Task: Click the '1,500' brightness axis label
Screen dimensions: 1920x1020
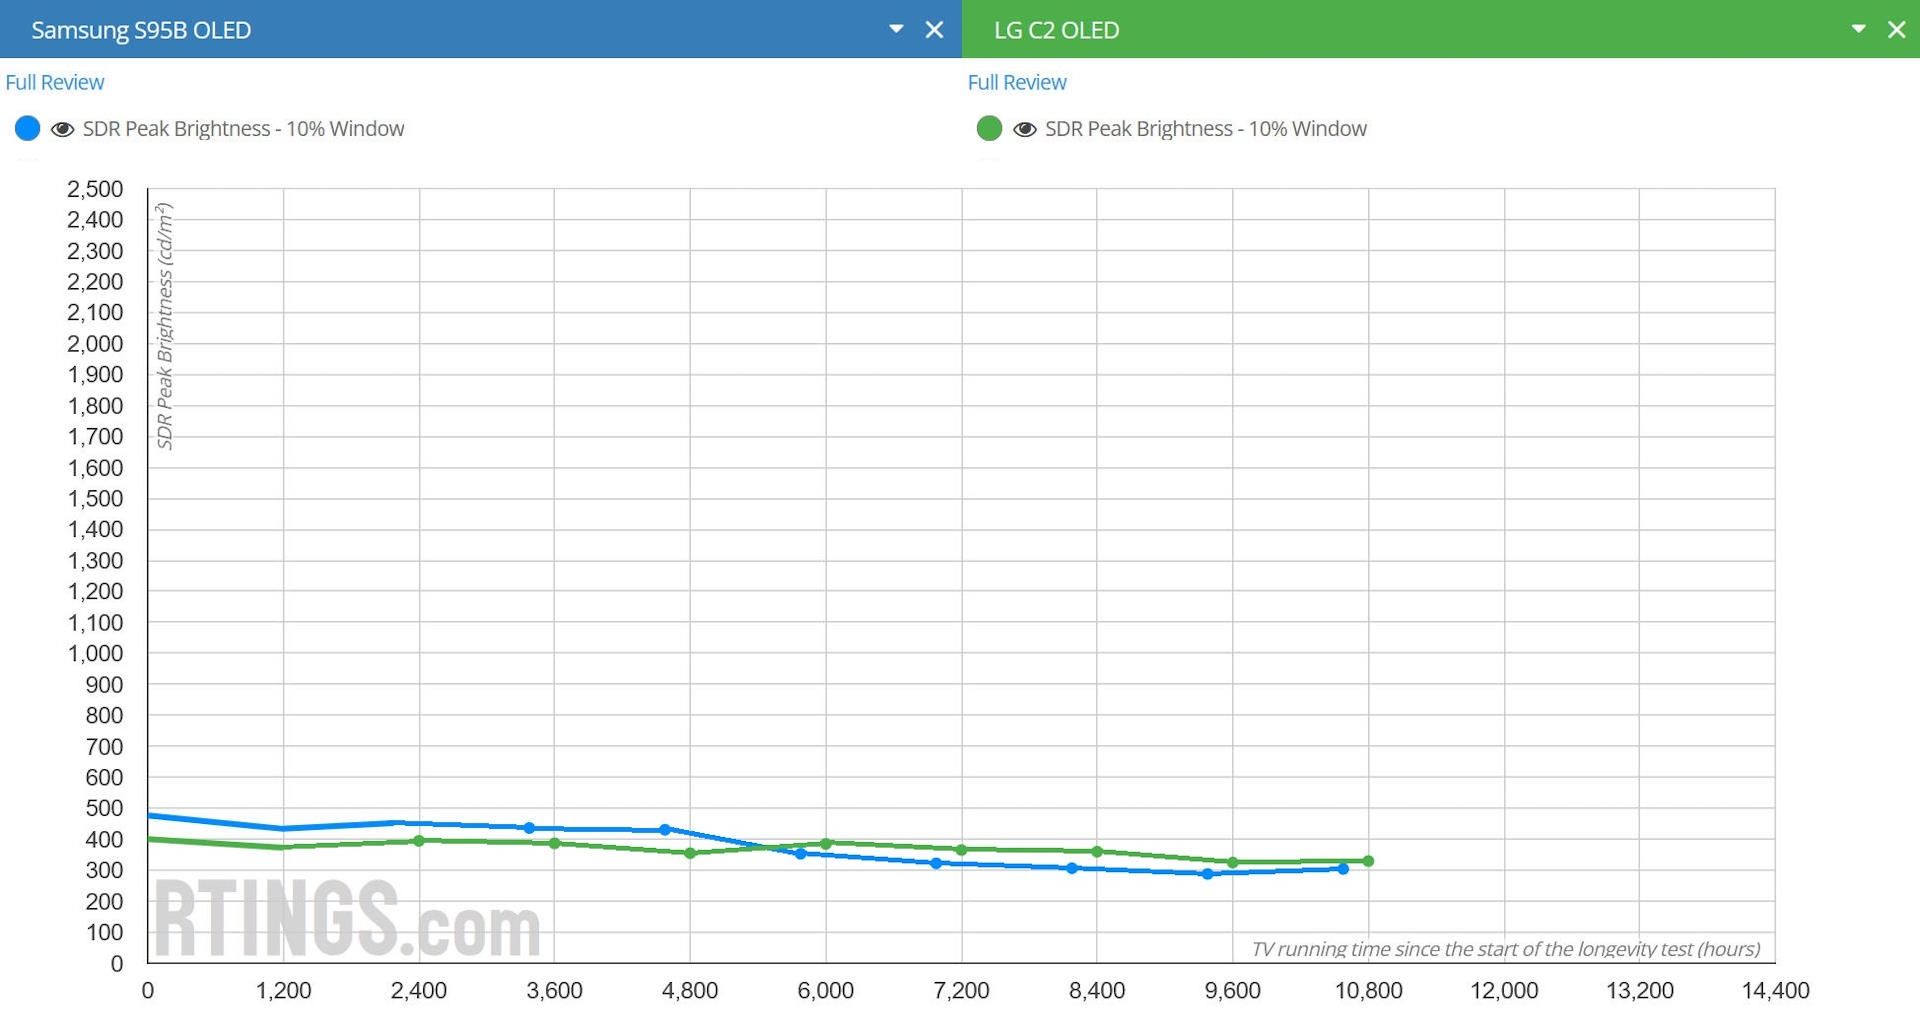Action: (95, 499)
